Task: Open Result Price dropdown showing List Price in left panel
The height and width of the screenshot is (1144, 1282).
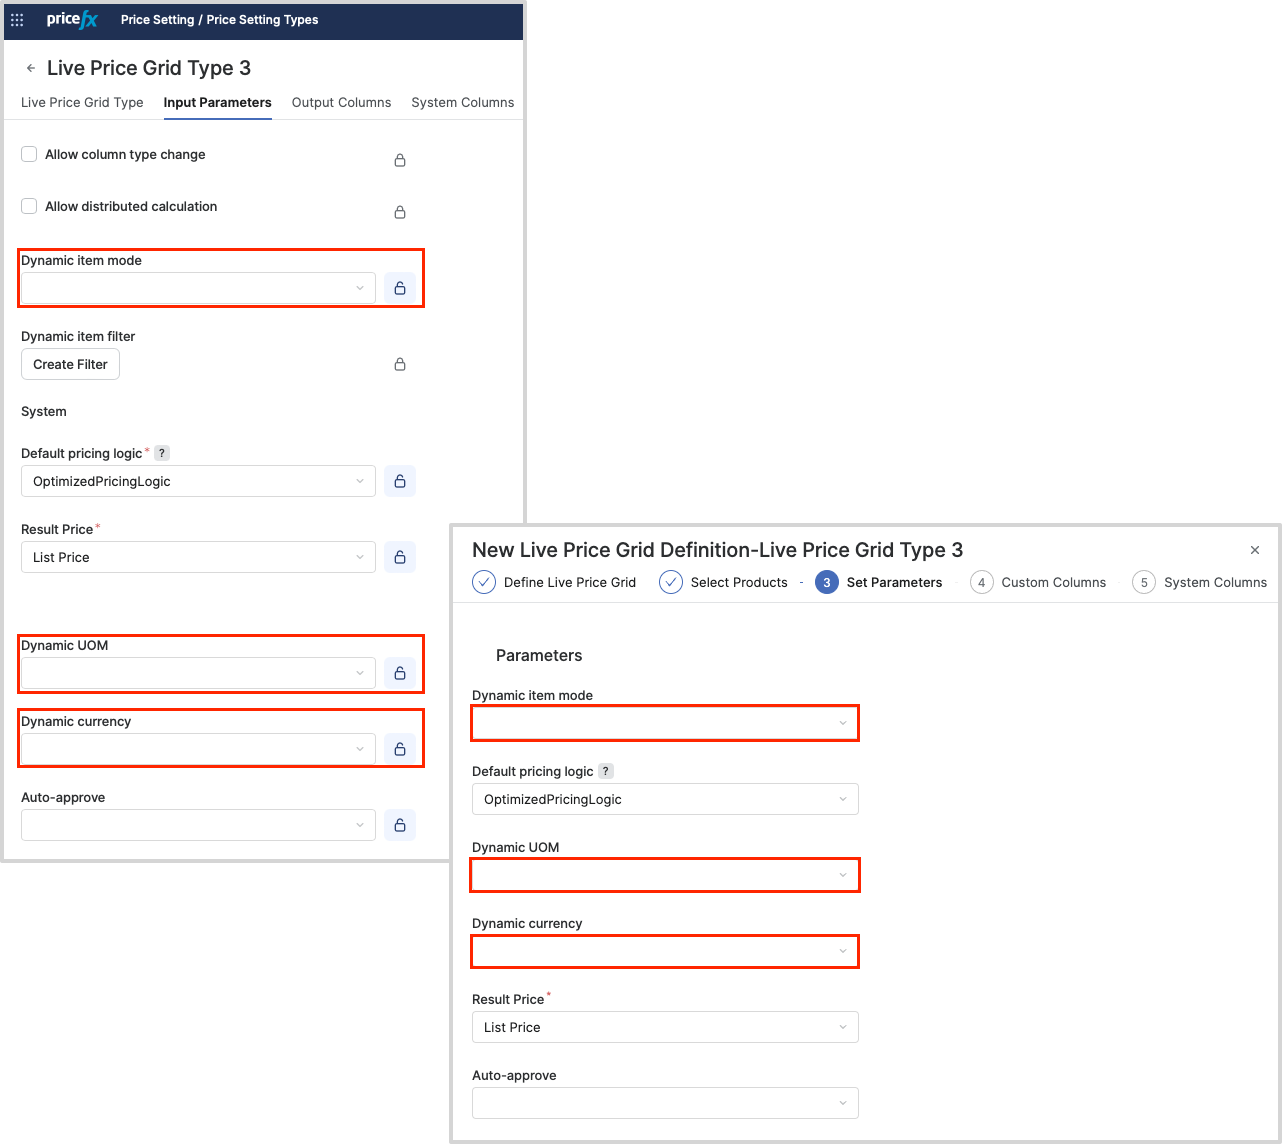Action: point(198,557)
